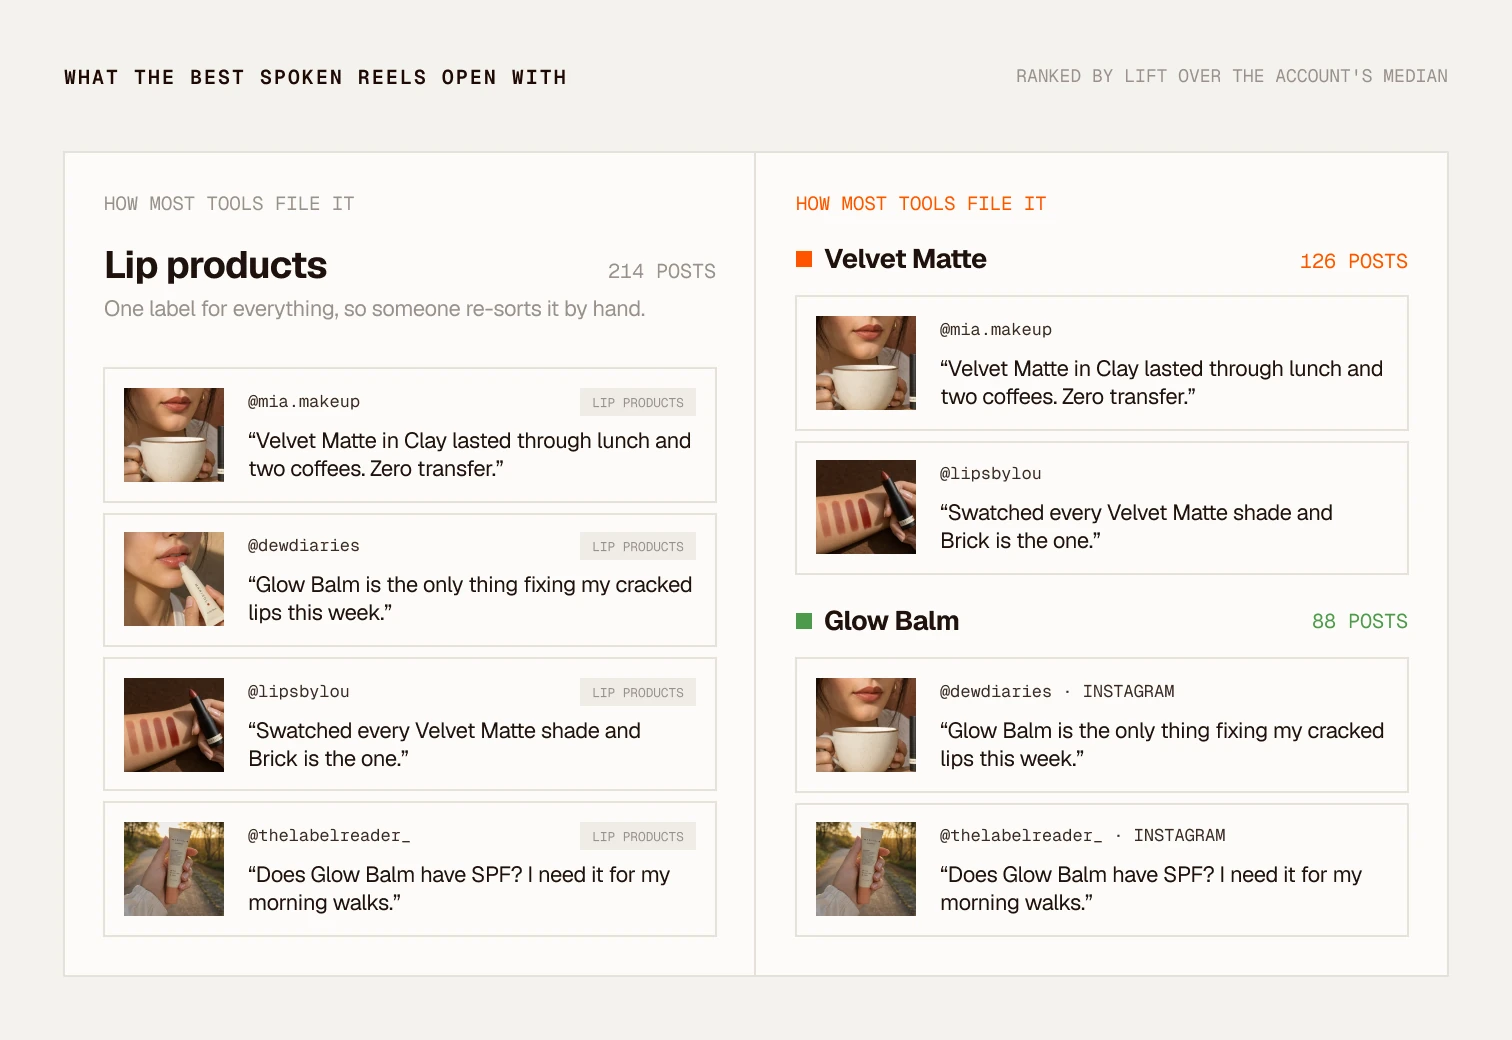
Task: Click the @mia.makeup handle under Velvet Matte
Action: click(996, 330)
